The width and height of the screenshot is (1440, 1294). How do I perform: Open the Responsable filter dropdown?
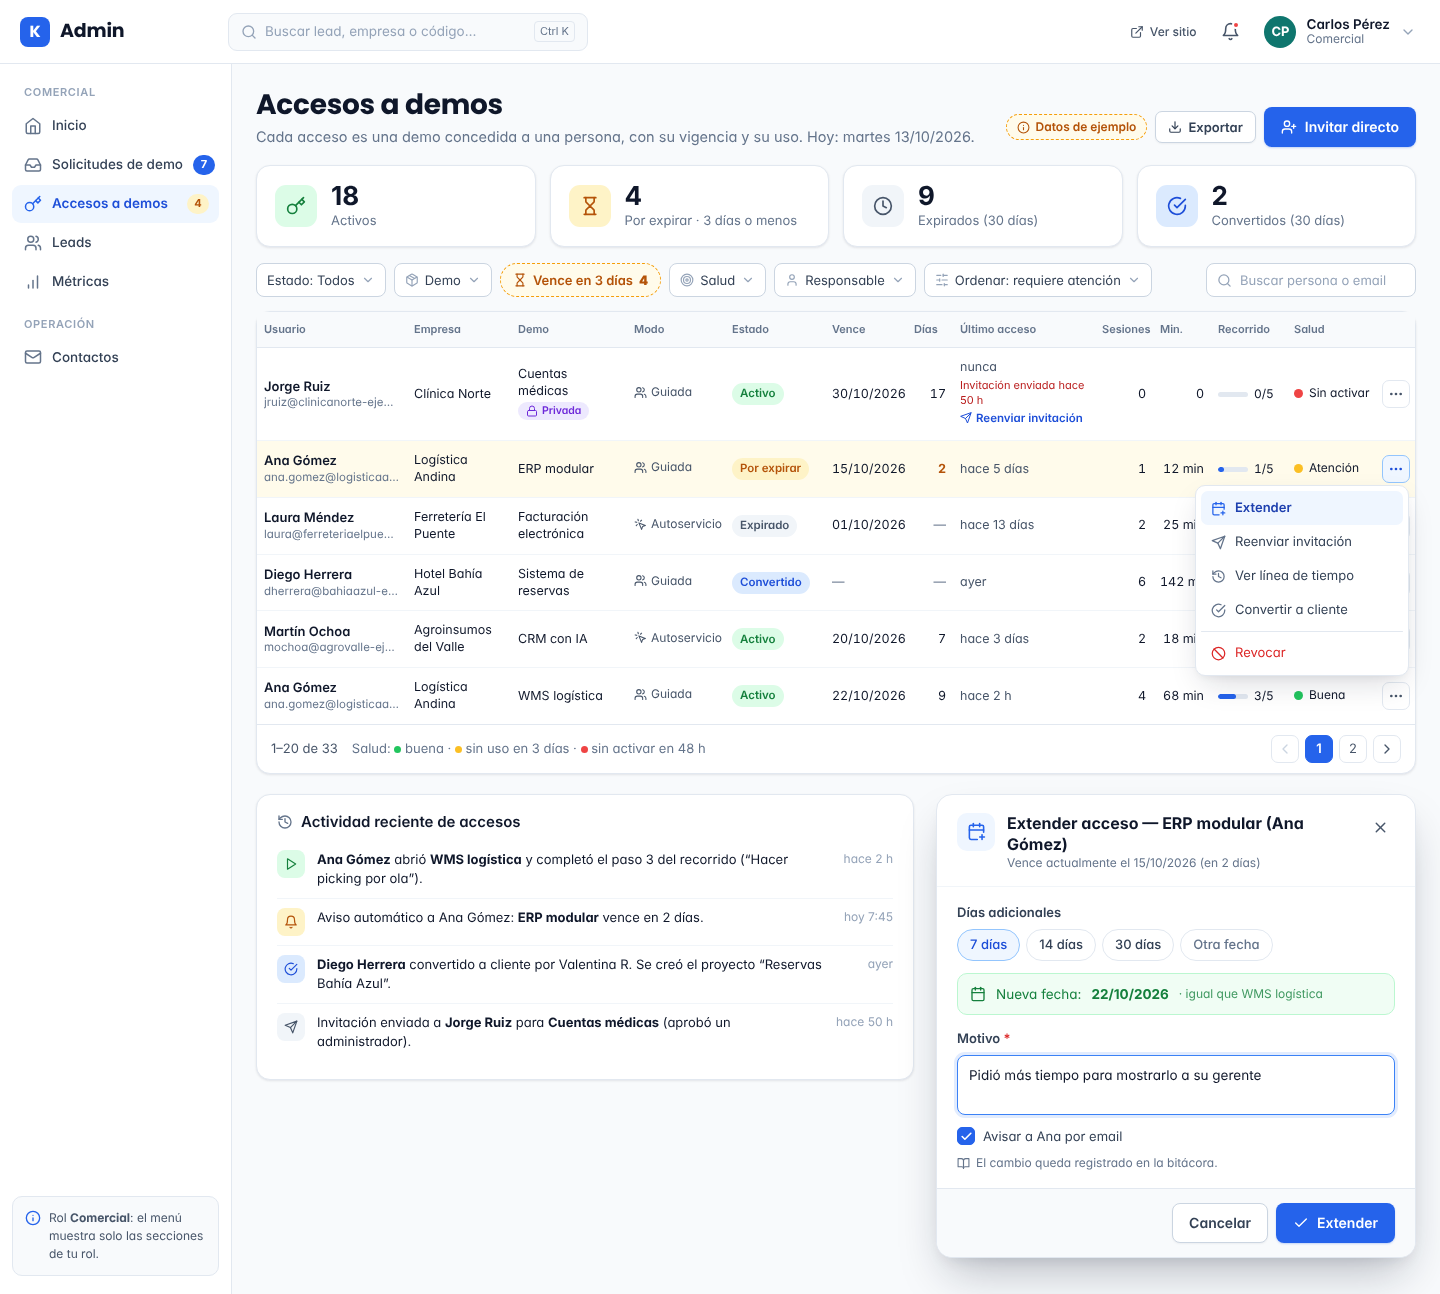(x=845, y=280)
